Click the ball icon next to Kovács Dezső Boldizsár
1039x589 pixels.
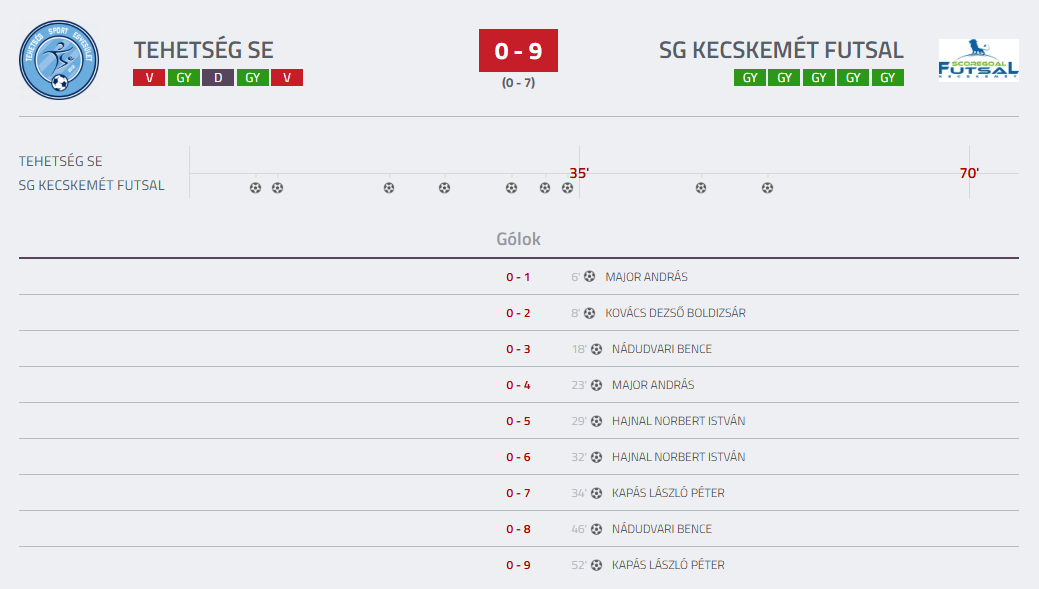click(589, 313)
